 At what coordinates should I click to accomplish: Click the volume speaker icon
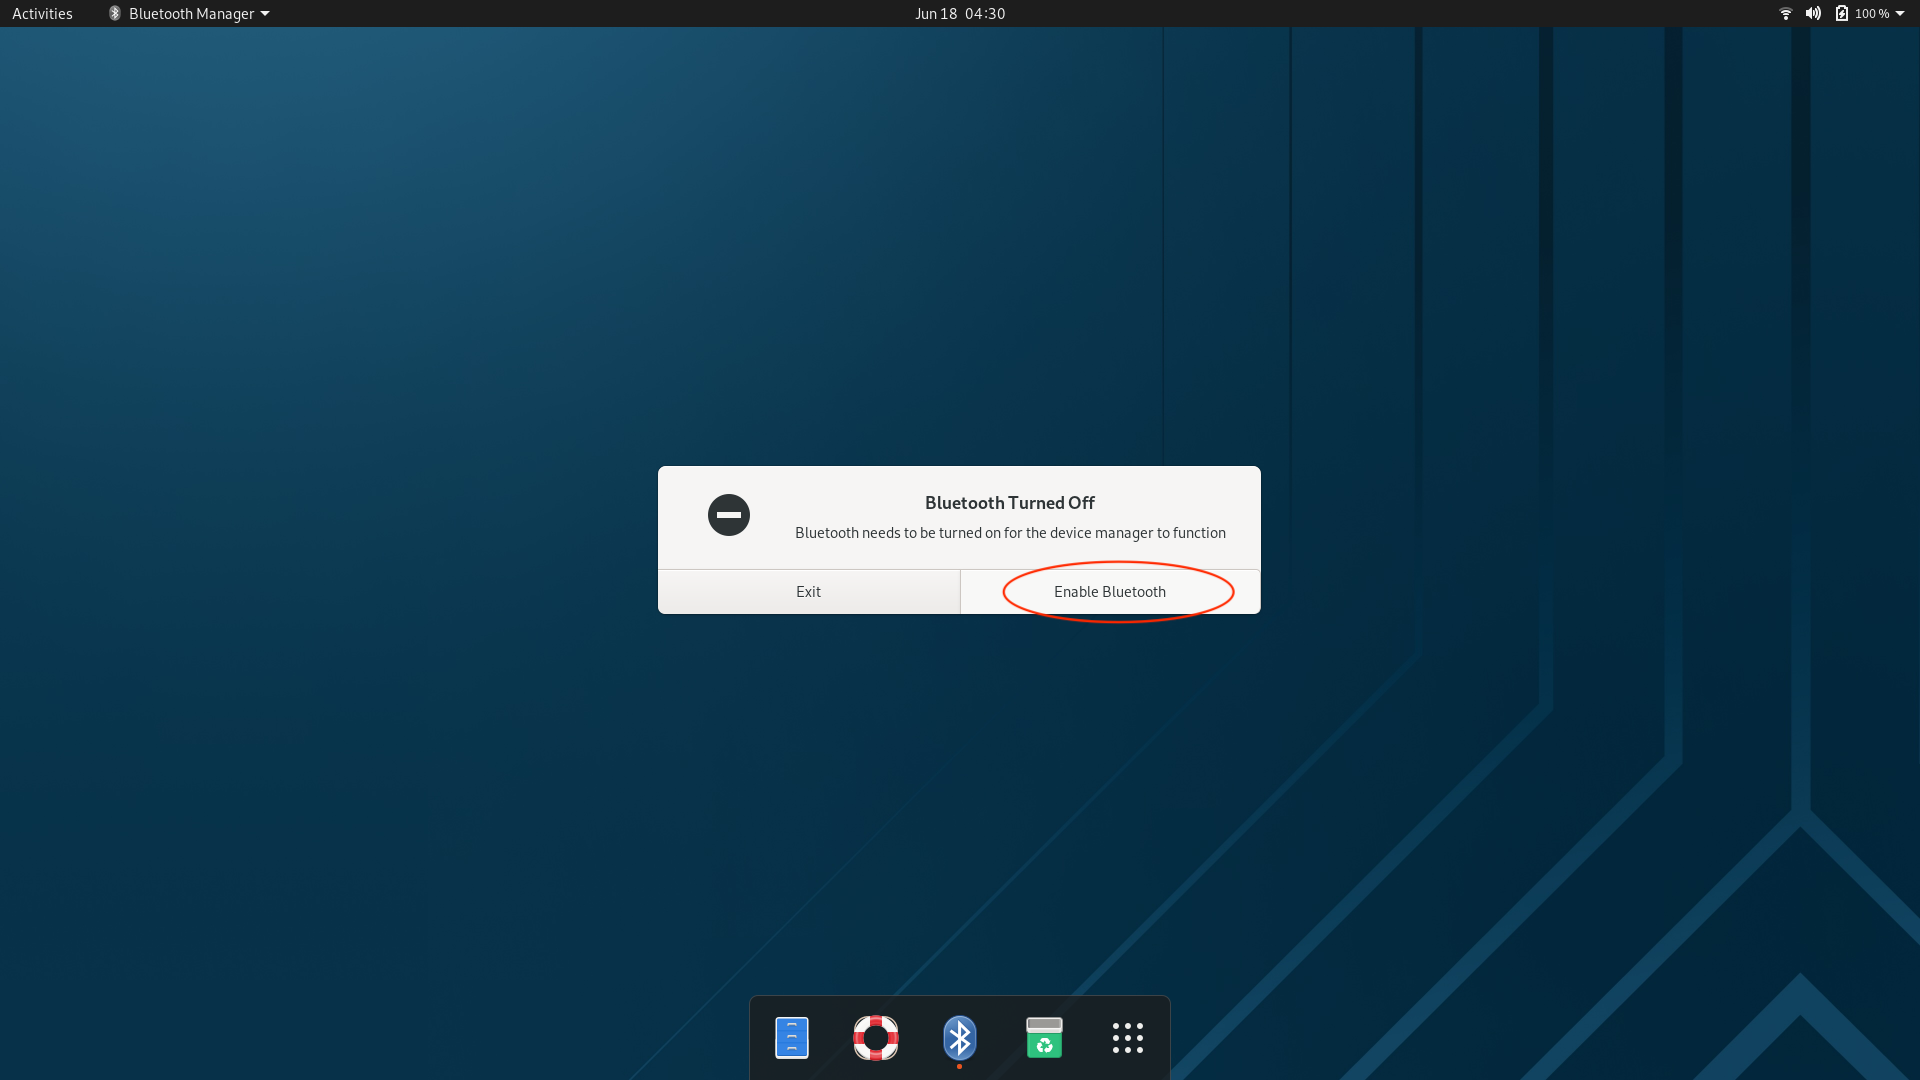[x=1813, y=13]
